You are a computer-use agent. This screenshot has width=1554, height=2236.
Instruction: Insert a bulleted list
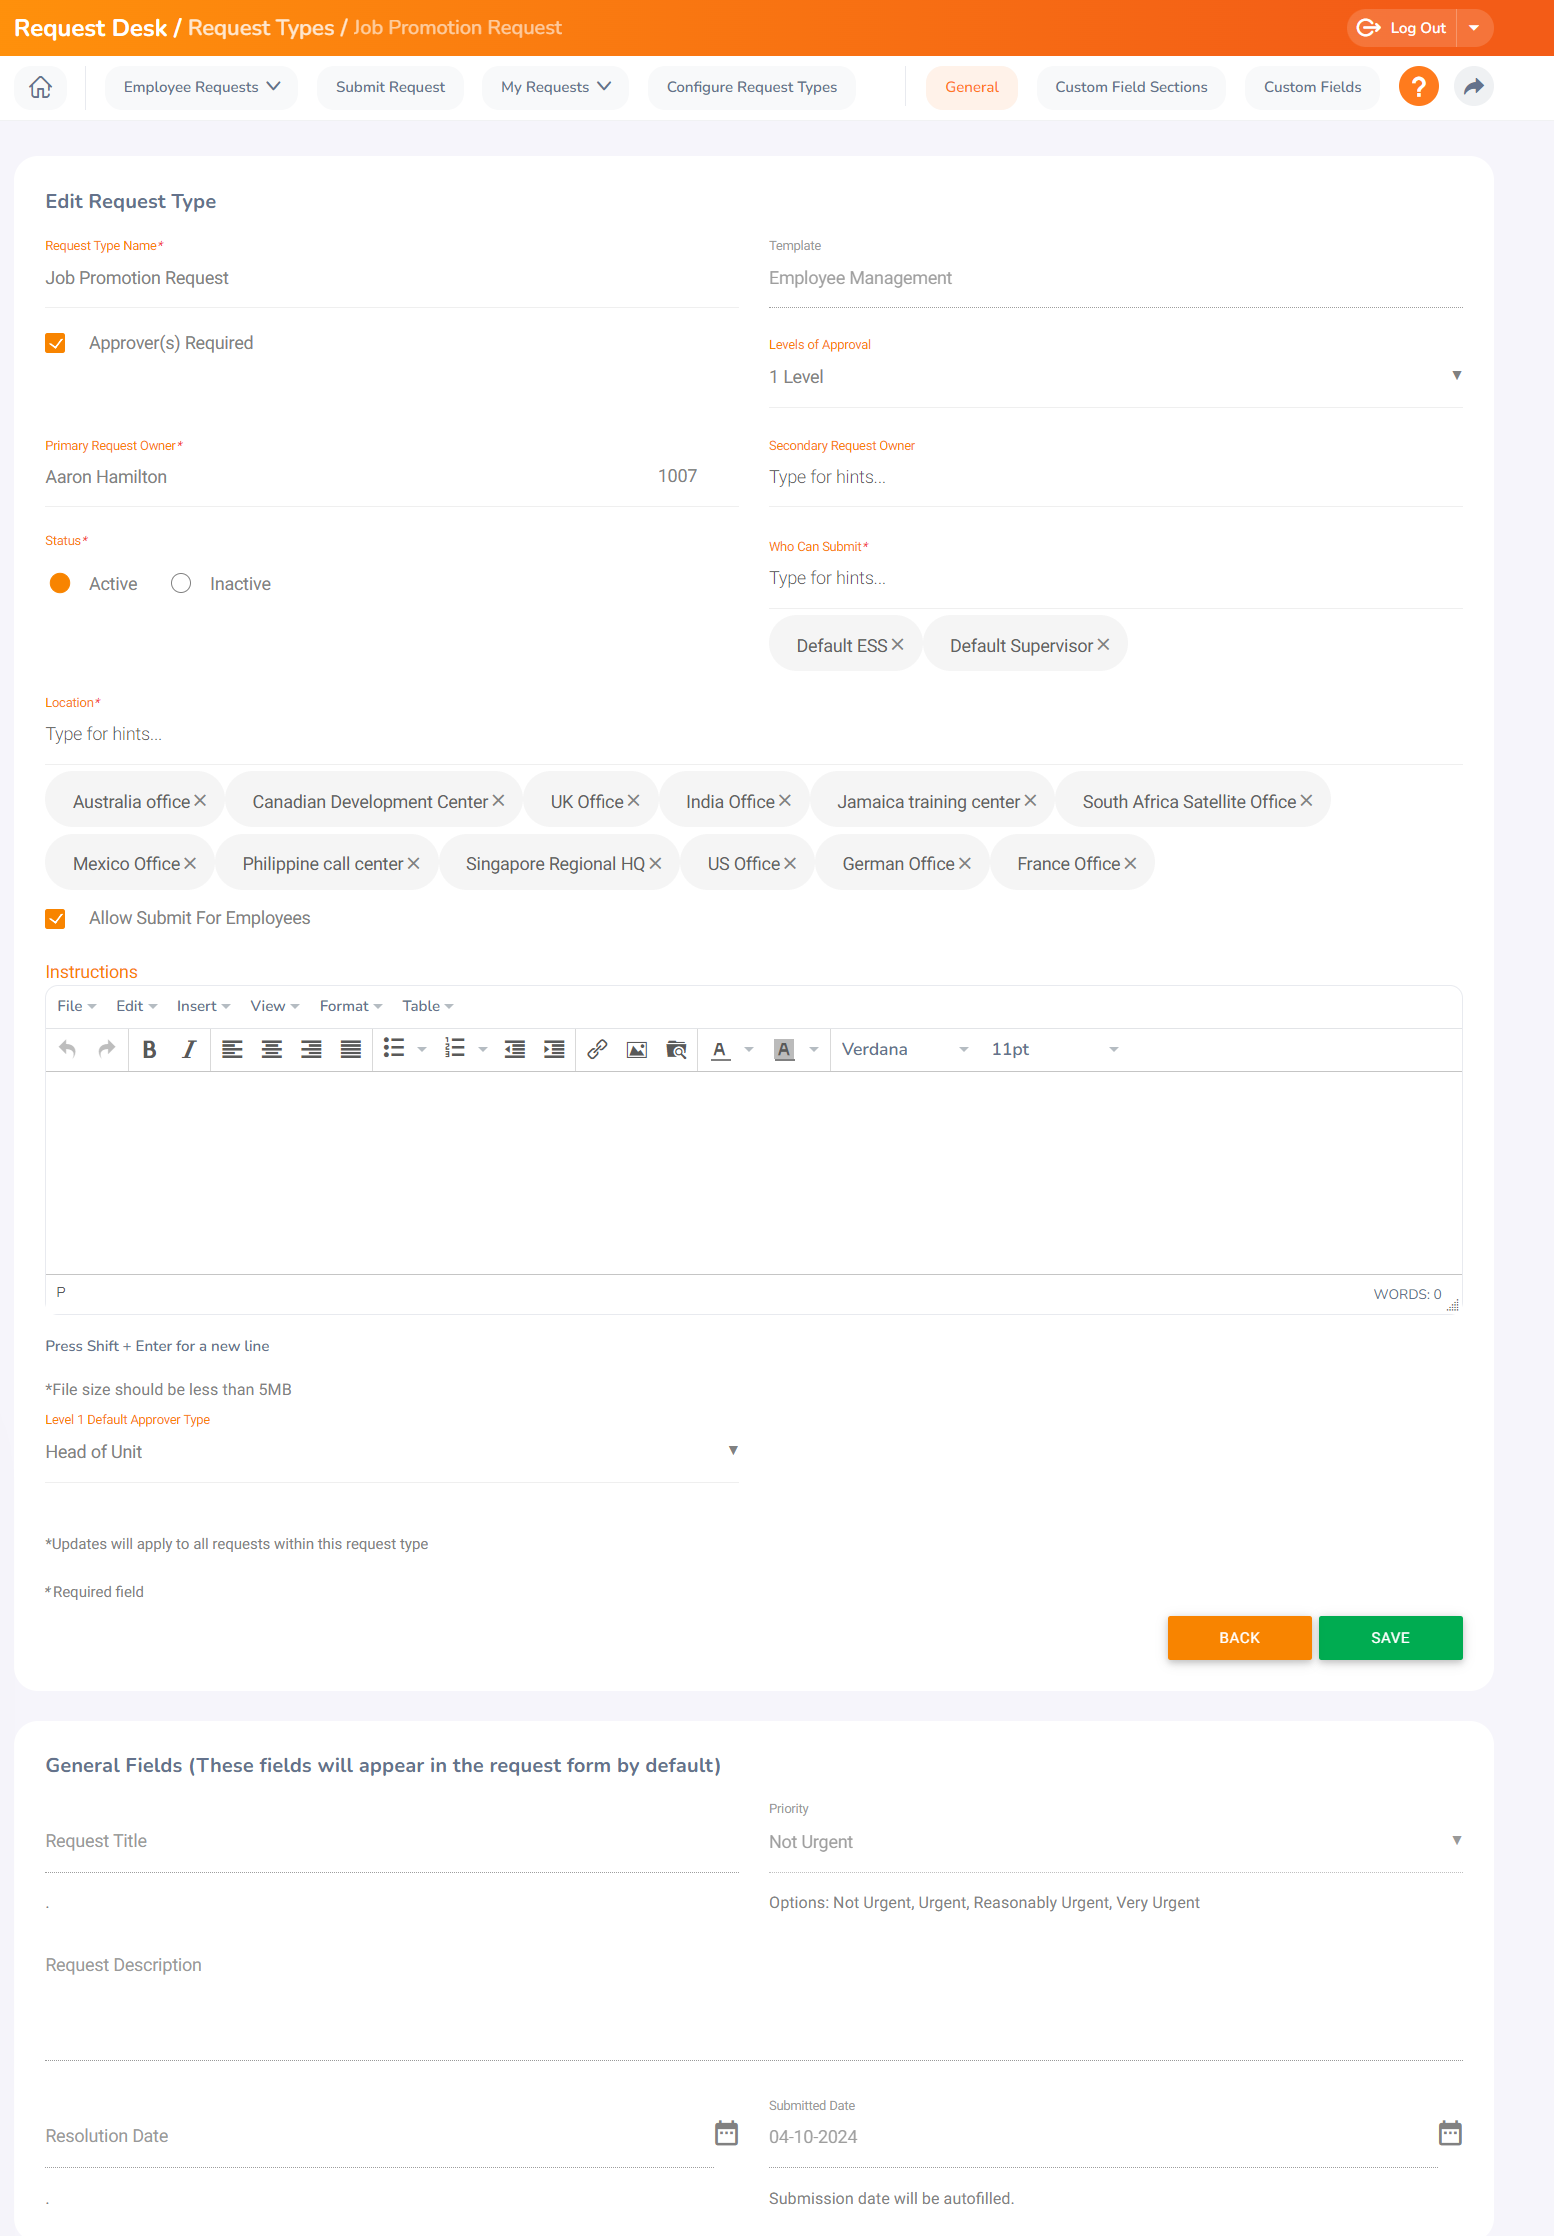point(394,1049)
